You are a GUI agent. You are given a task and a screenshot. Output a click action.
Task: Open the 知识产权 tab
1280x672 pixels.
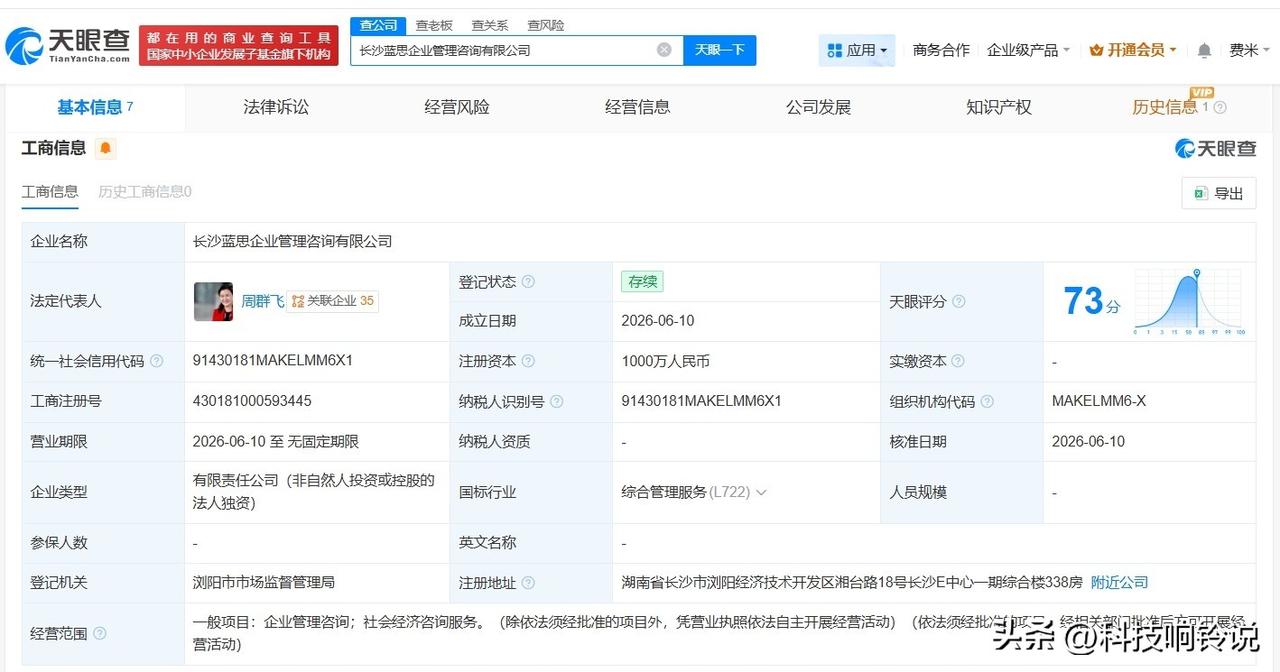(999, 107)
